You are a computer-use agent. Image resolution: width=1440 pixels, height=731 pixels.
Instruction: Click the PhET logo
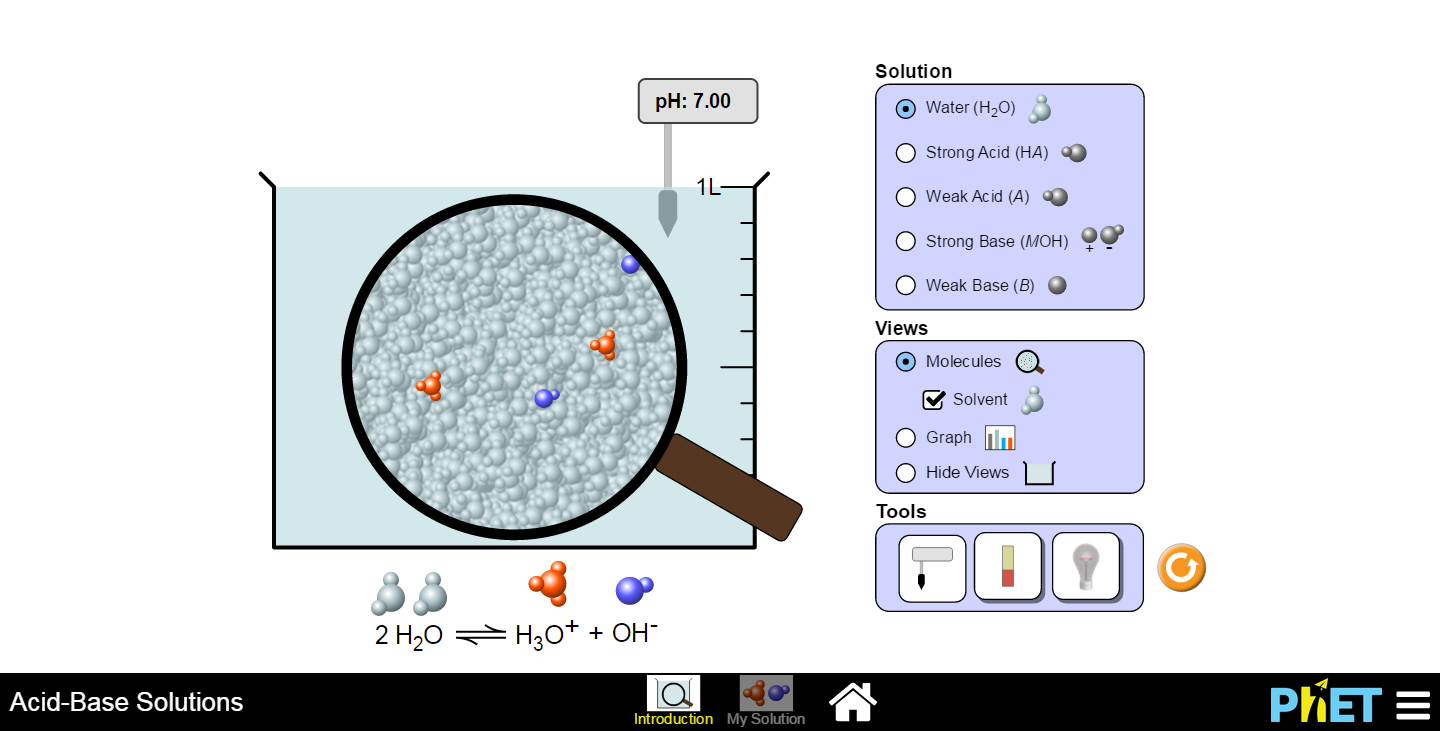click(1323, 703)
